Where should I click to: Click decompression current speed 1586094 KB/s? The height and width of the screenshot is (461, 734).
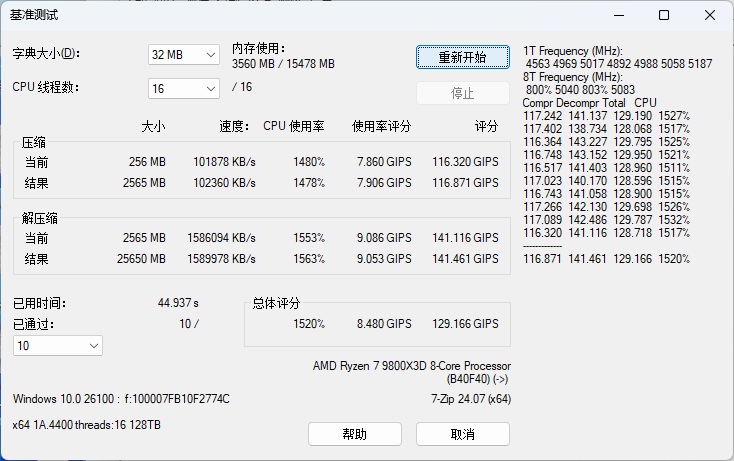221,238
